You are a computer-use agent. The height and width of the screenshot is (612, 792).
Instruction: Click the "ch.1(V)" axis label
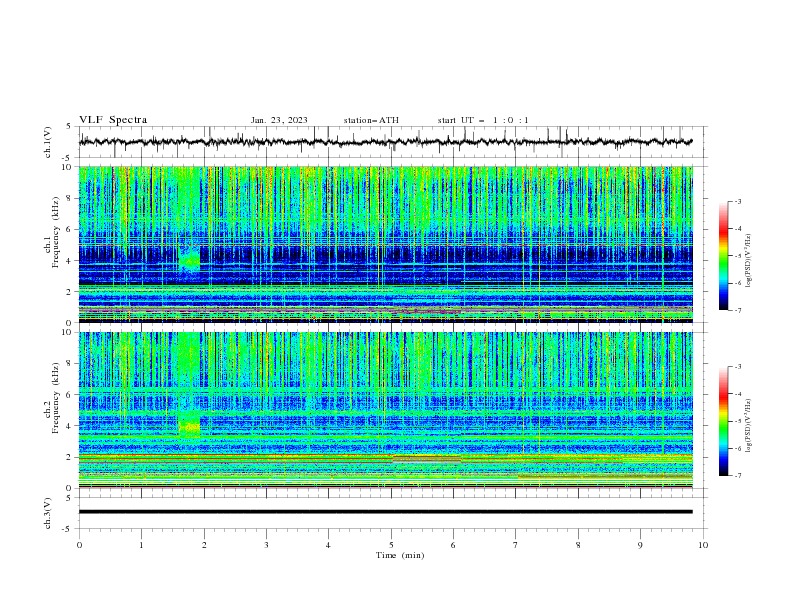(x=48, y=142)
